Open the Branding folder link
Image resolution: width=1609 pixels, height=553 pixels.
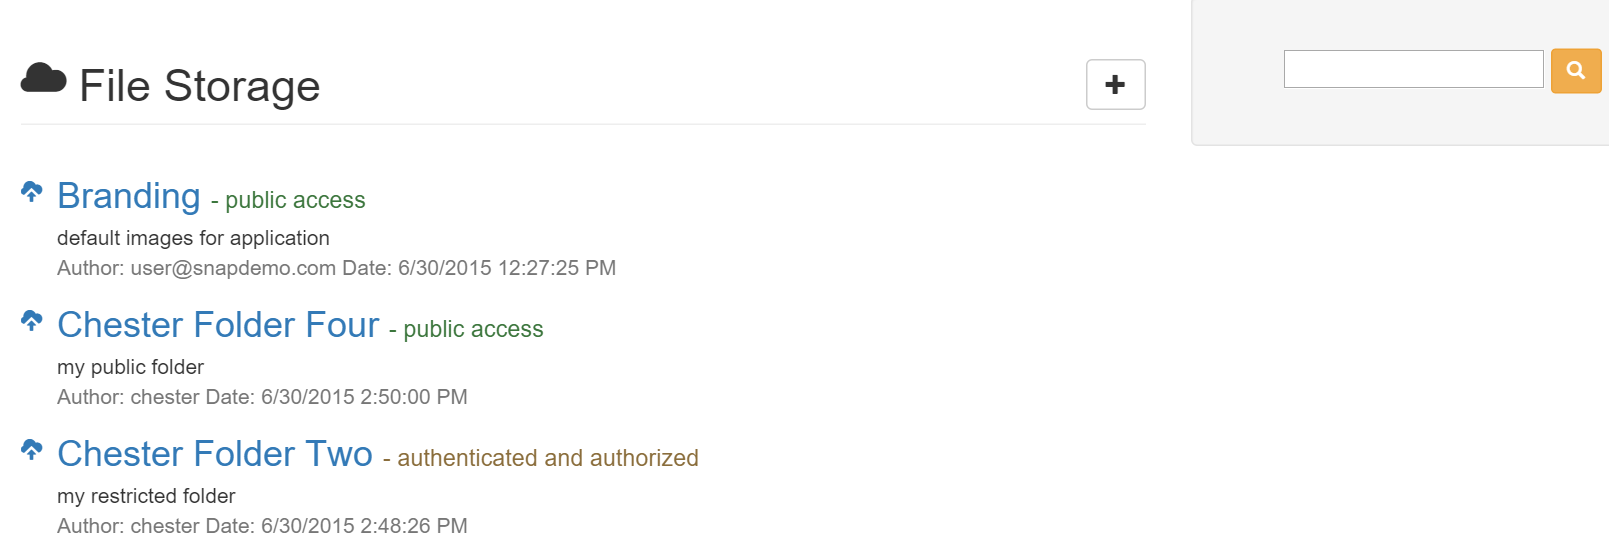pos(129,196)
